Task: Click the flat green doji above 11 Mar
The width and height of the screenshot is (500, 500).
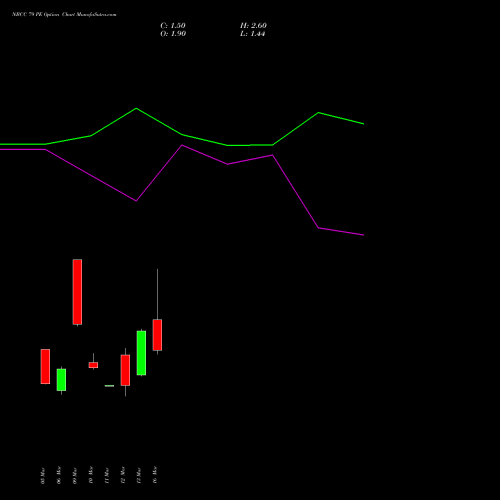Action: click(109, 386)
